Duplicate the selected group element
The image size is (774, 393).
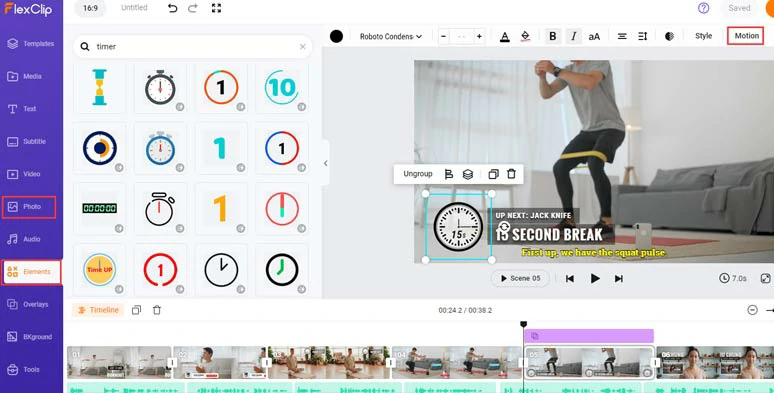(x=493, y=174)
